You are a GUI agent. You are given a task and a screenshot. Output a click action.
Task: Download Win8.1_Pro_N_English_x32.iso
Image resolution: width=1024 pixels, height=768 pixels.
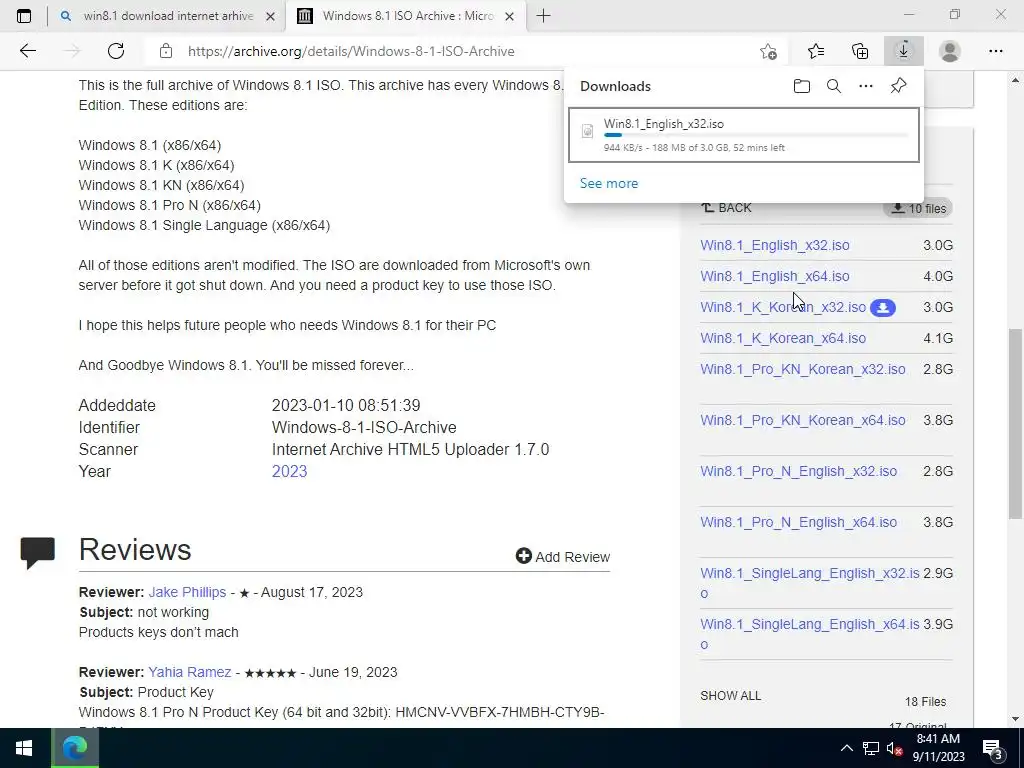pos(799,471)
